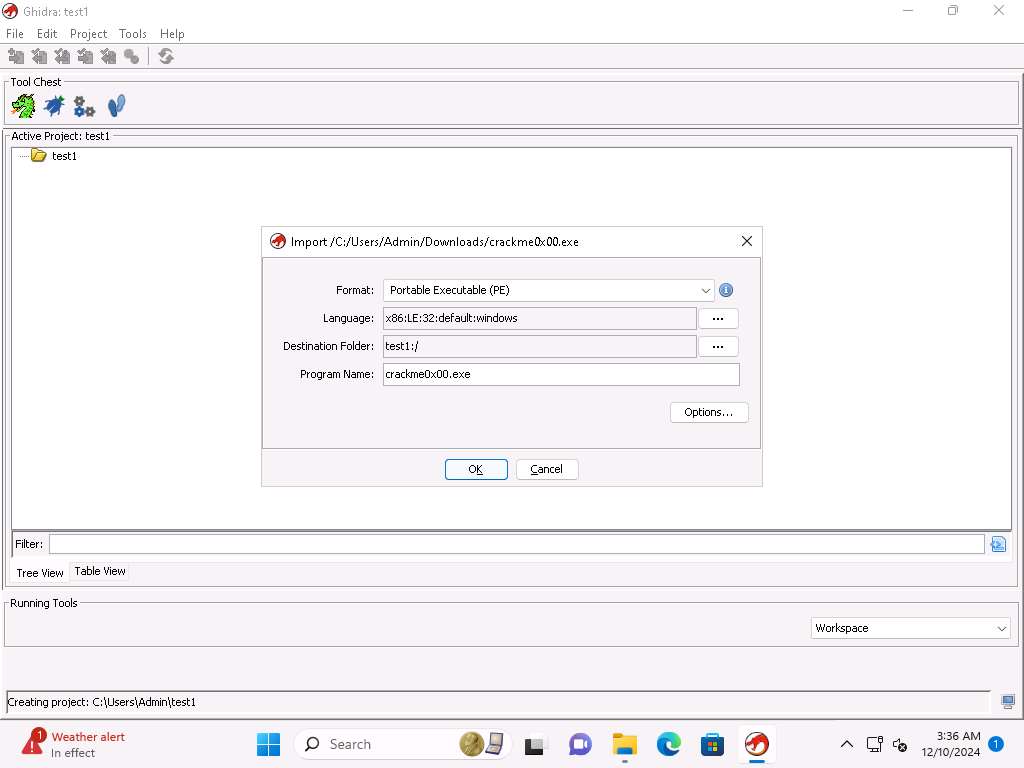Launch the Emulator gears tool
Image resolution: width=1024 pixels, height=768 pixels.
coord(84,106)
